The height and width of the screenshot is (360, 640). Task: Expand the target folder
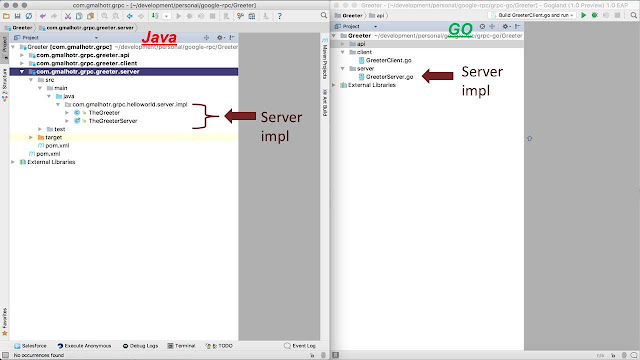31,137
